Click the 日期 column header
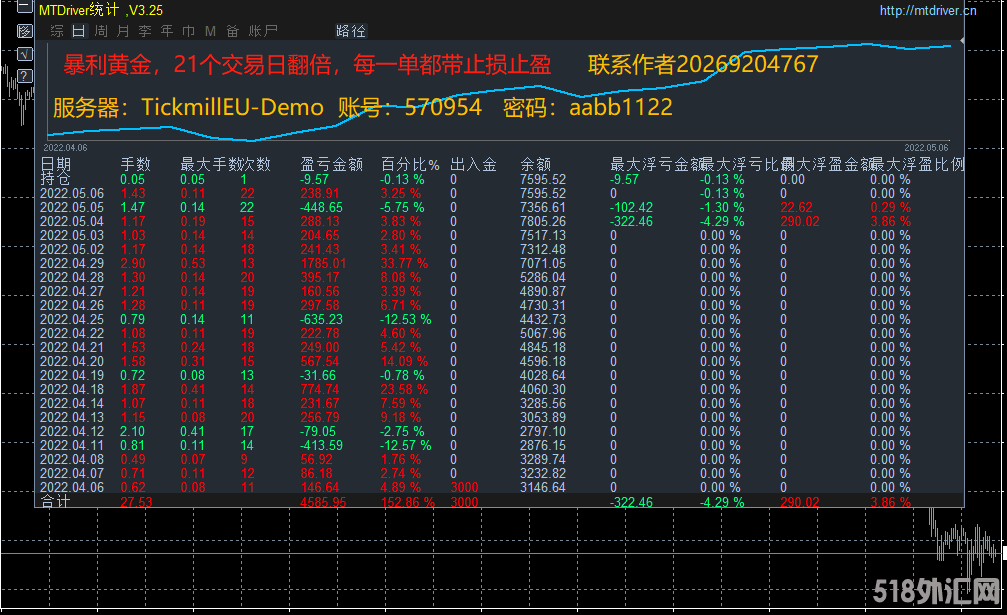This screenshot has height=615, width=1007. [56, 164]
